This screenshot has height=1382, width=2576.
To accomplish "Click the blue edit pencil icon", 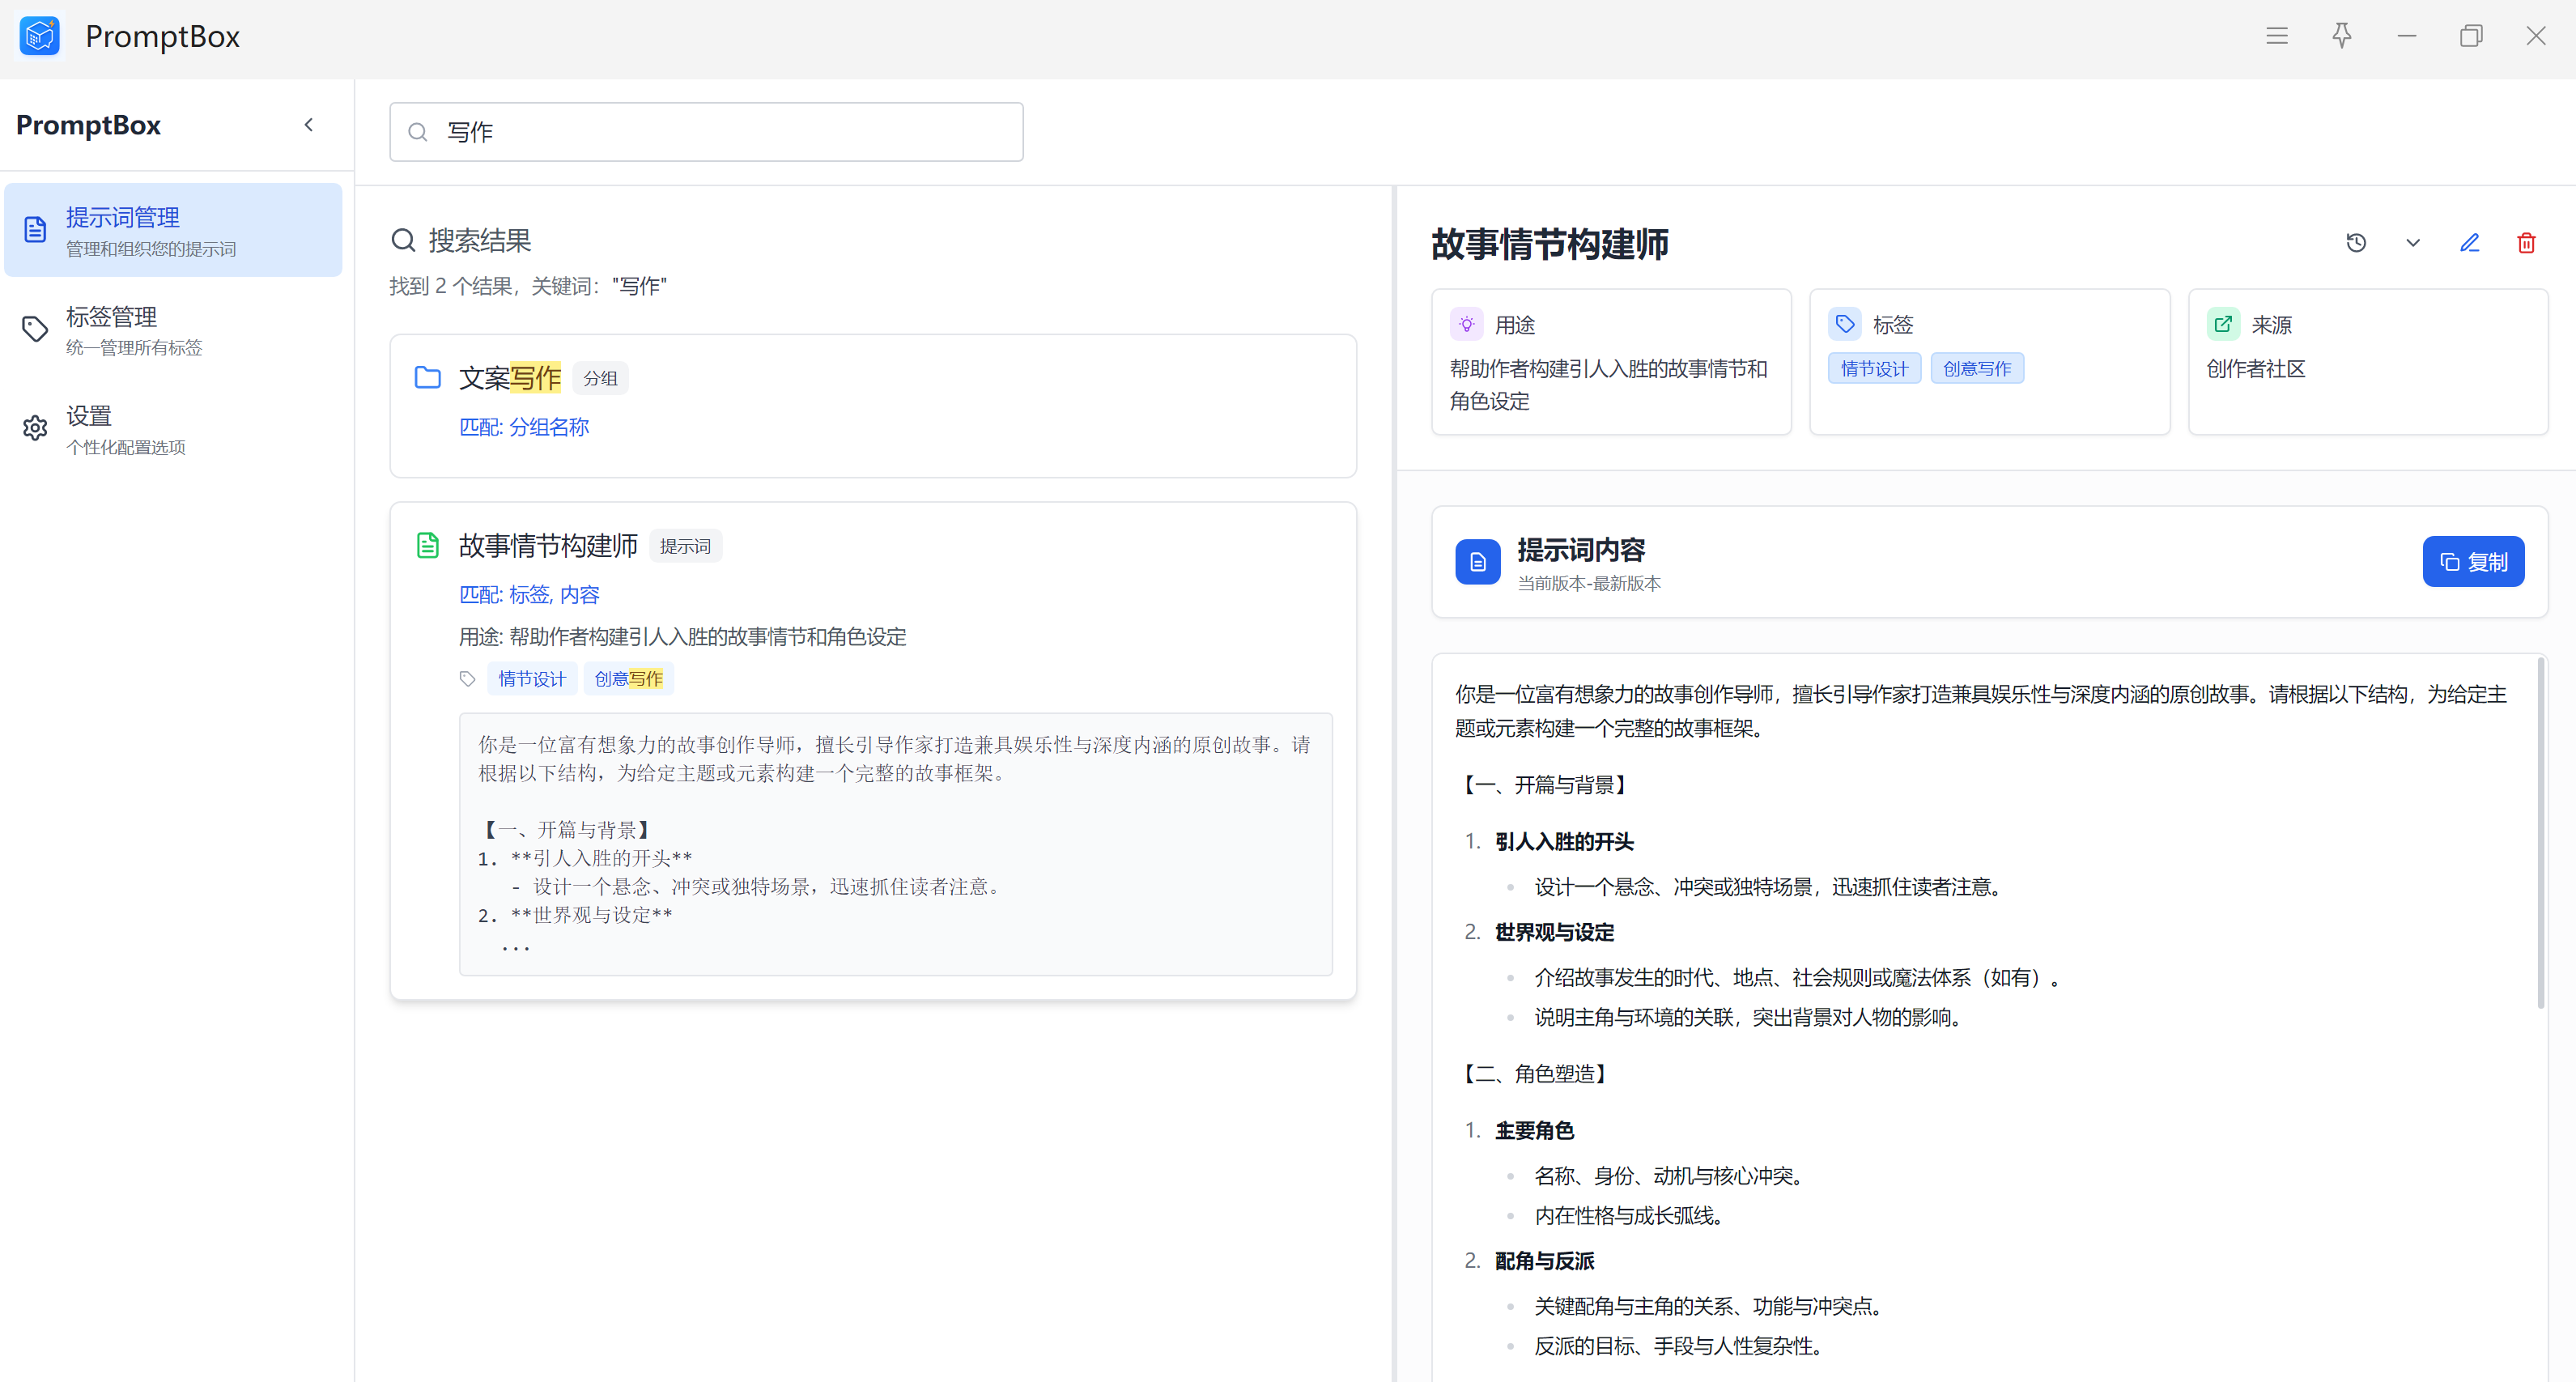I will coord(2469,243).
